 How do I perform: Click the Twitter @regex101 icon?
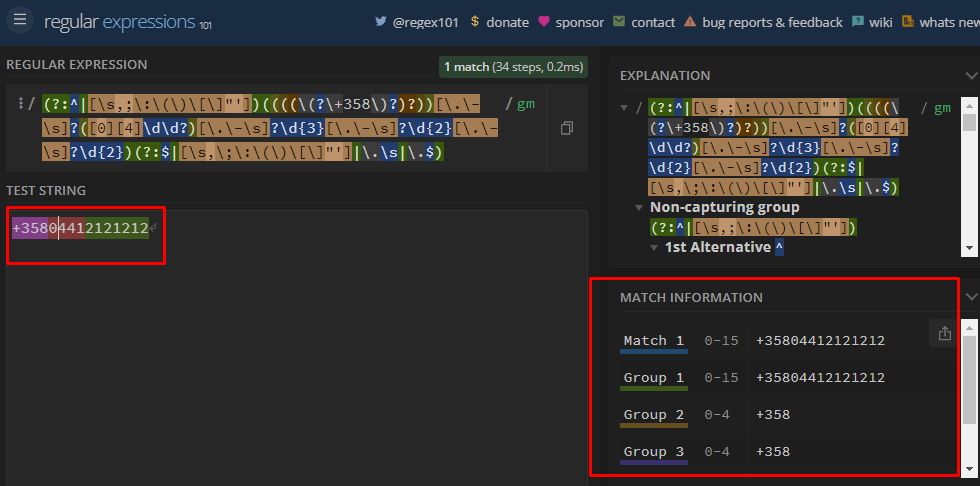381,21
